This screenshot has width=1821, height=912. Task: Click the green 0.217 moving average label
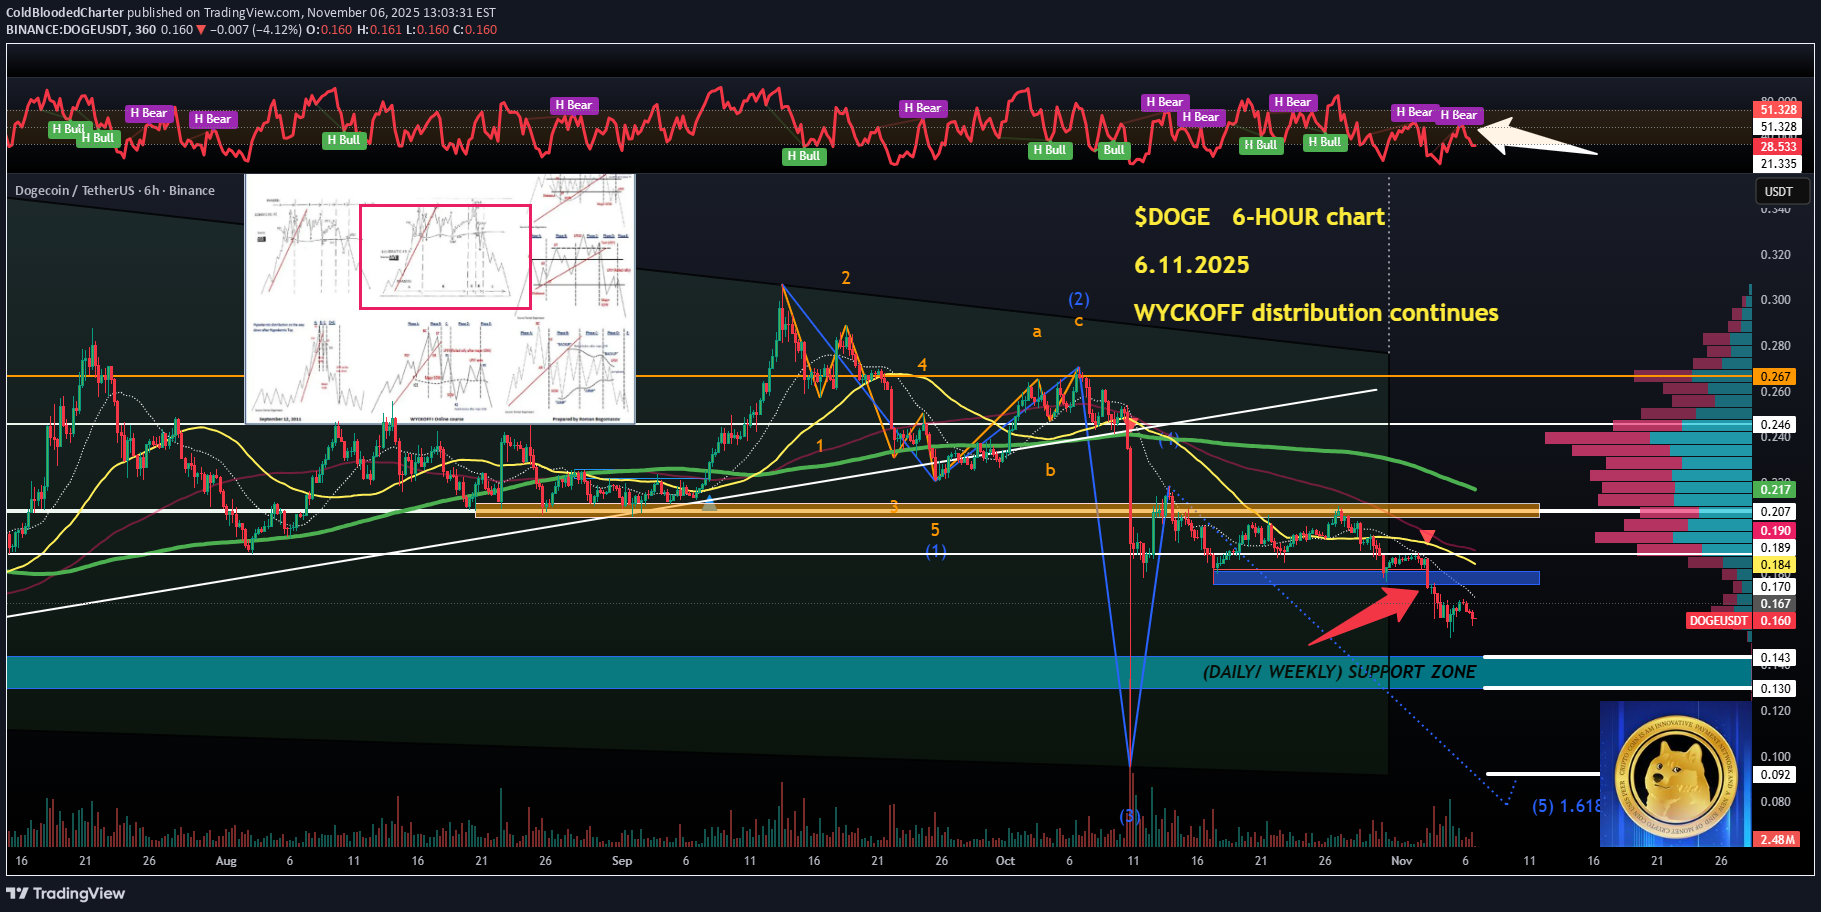(x=1775, y=489)
